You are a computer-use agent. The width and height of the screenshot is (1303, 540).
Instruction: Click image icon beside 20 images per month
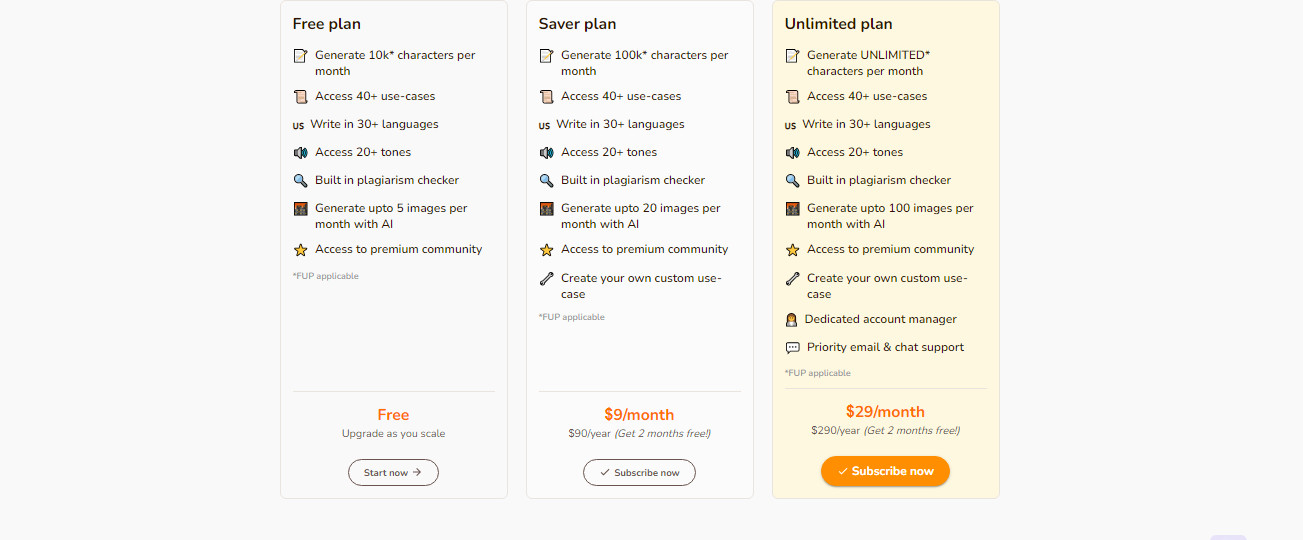click(546, 209)
